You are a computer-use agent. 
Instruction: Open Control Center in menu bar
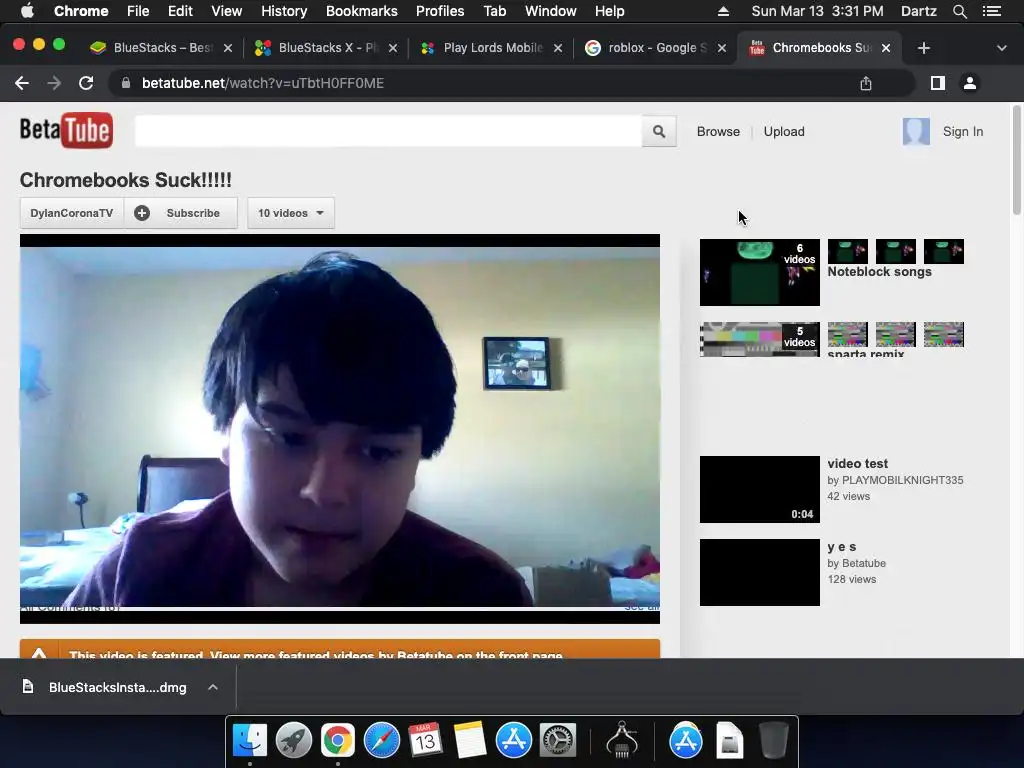click(x=992, y=11)
